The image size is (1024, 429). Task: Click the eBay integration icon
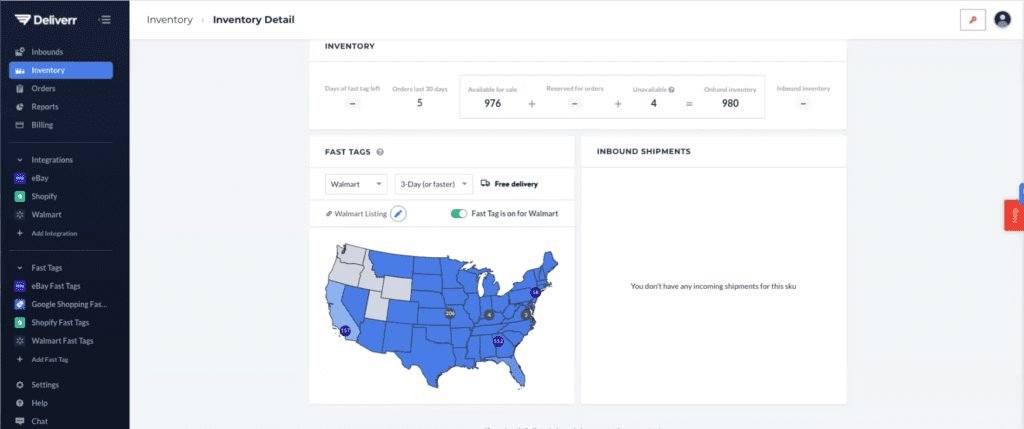tap(20, 178)
